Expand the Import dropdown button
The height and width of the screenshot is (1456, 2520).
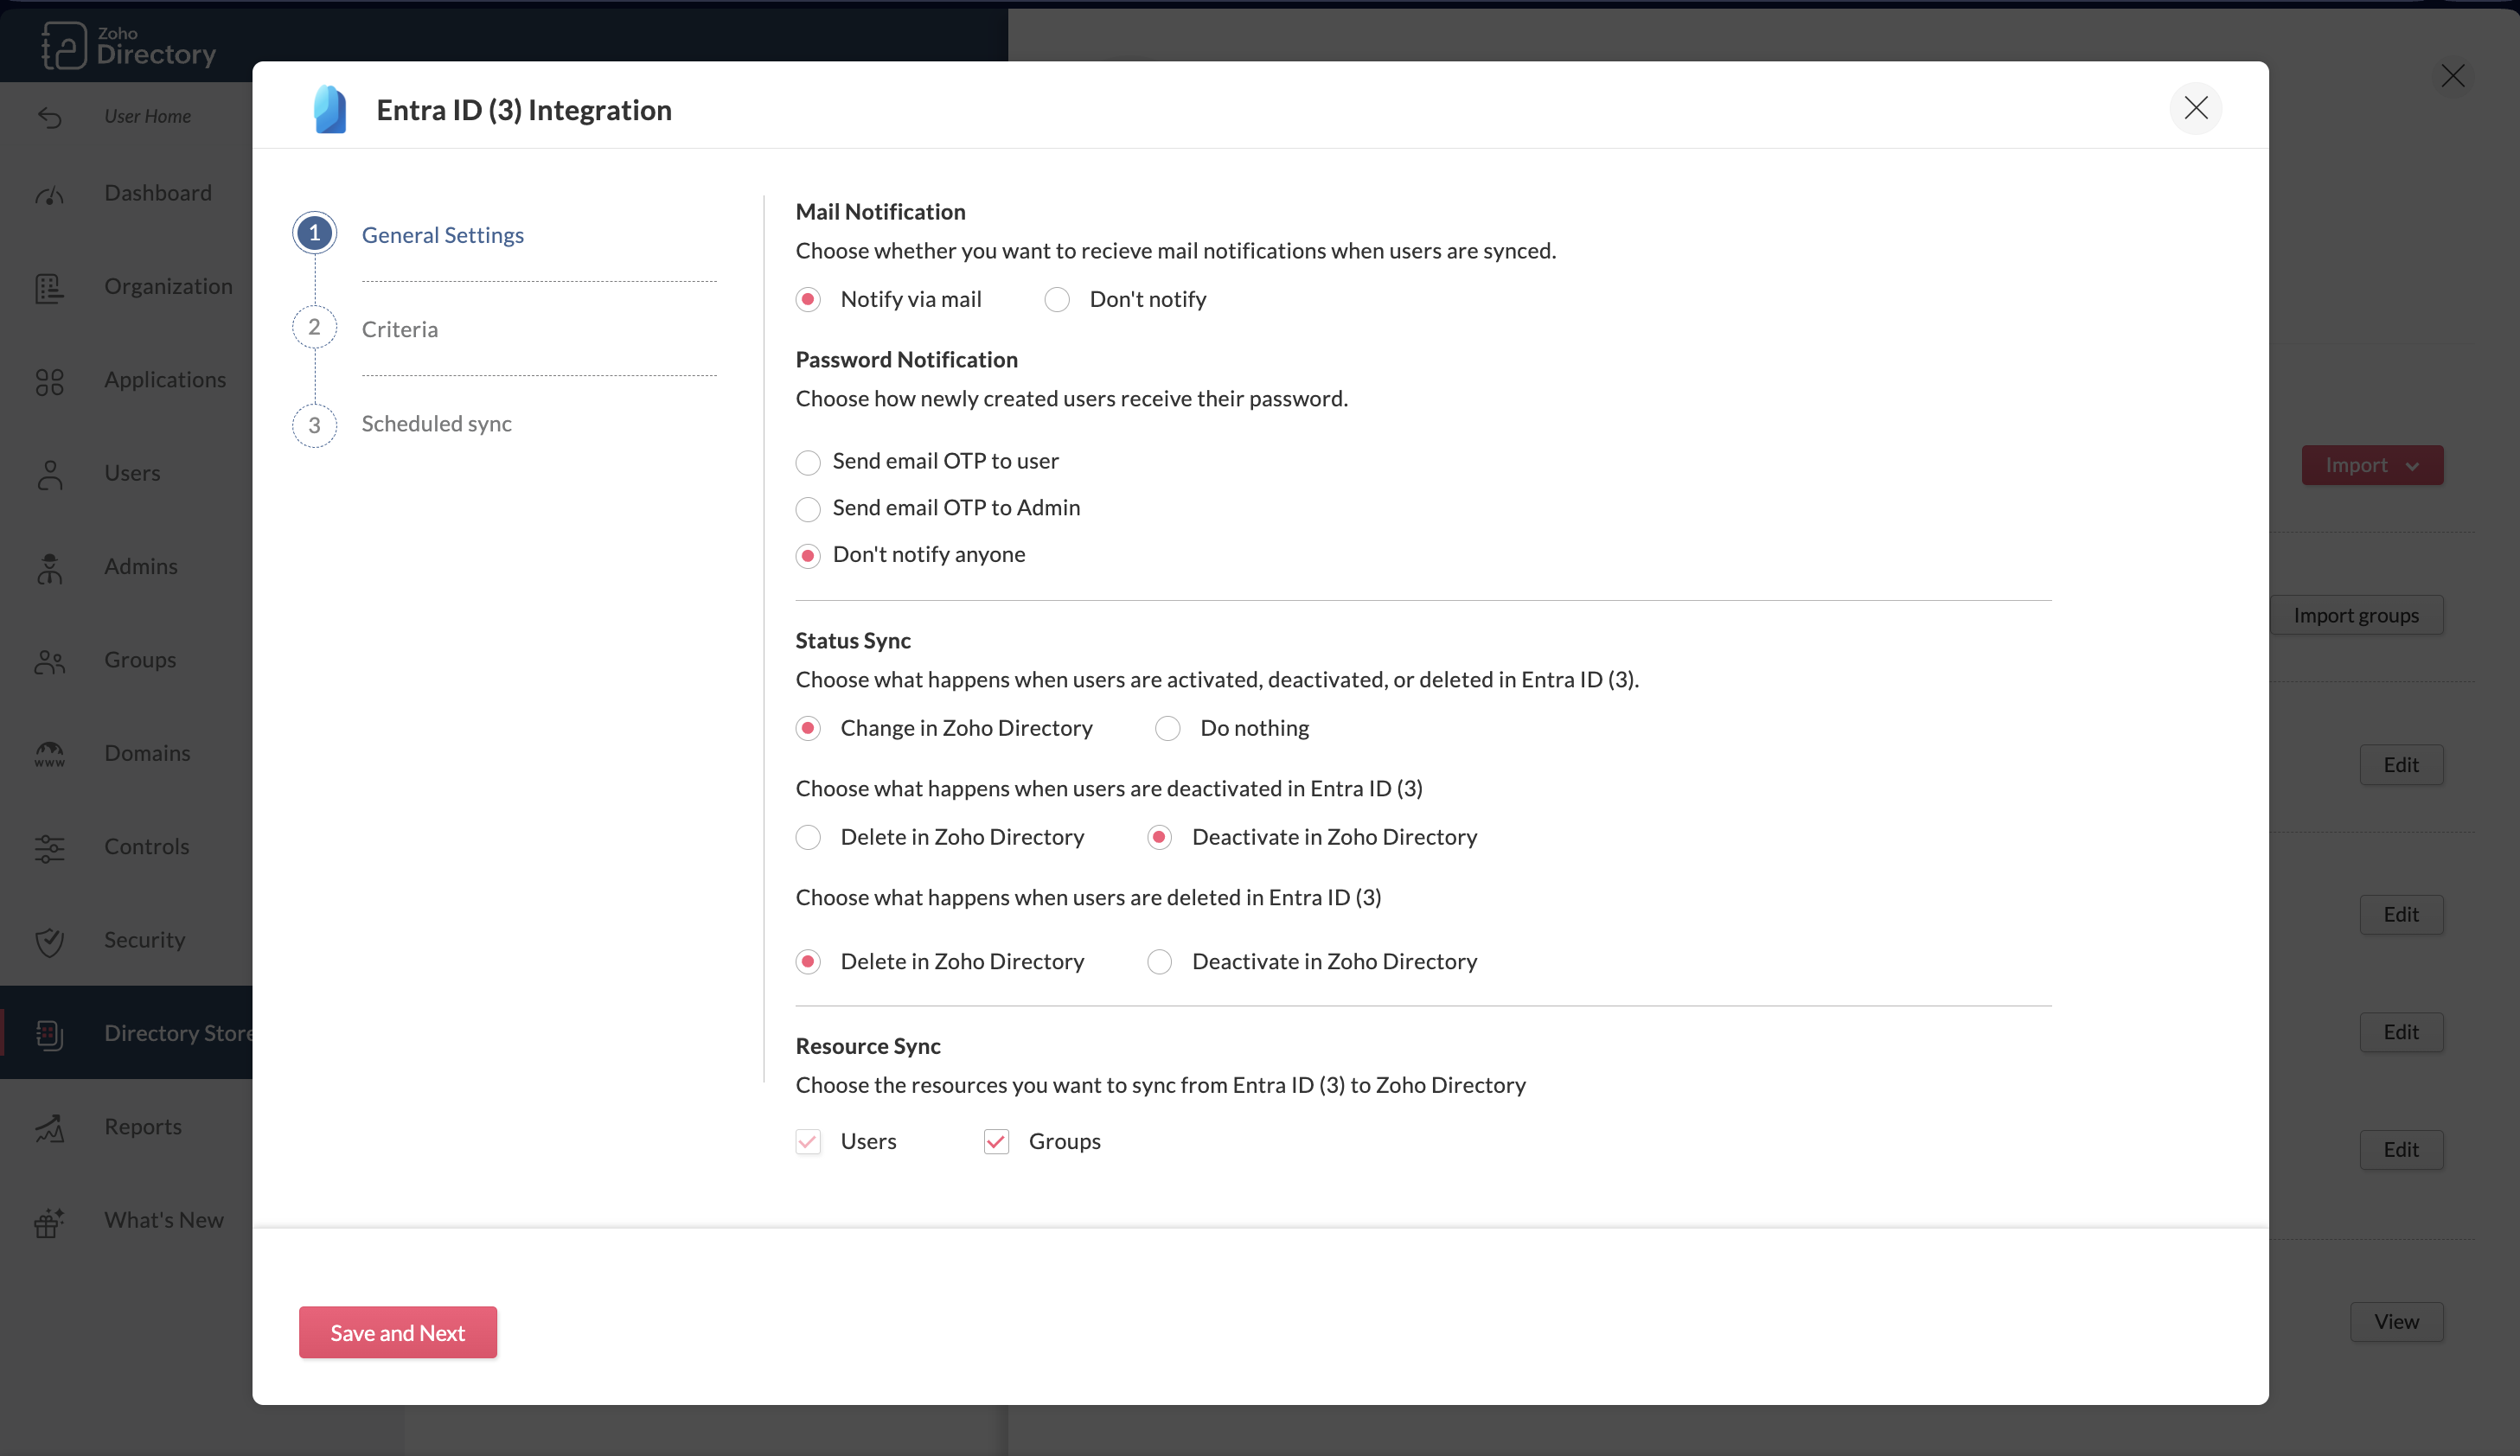(x=2372, y=466)
